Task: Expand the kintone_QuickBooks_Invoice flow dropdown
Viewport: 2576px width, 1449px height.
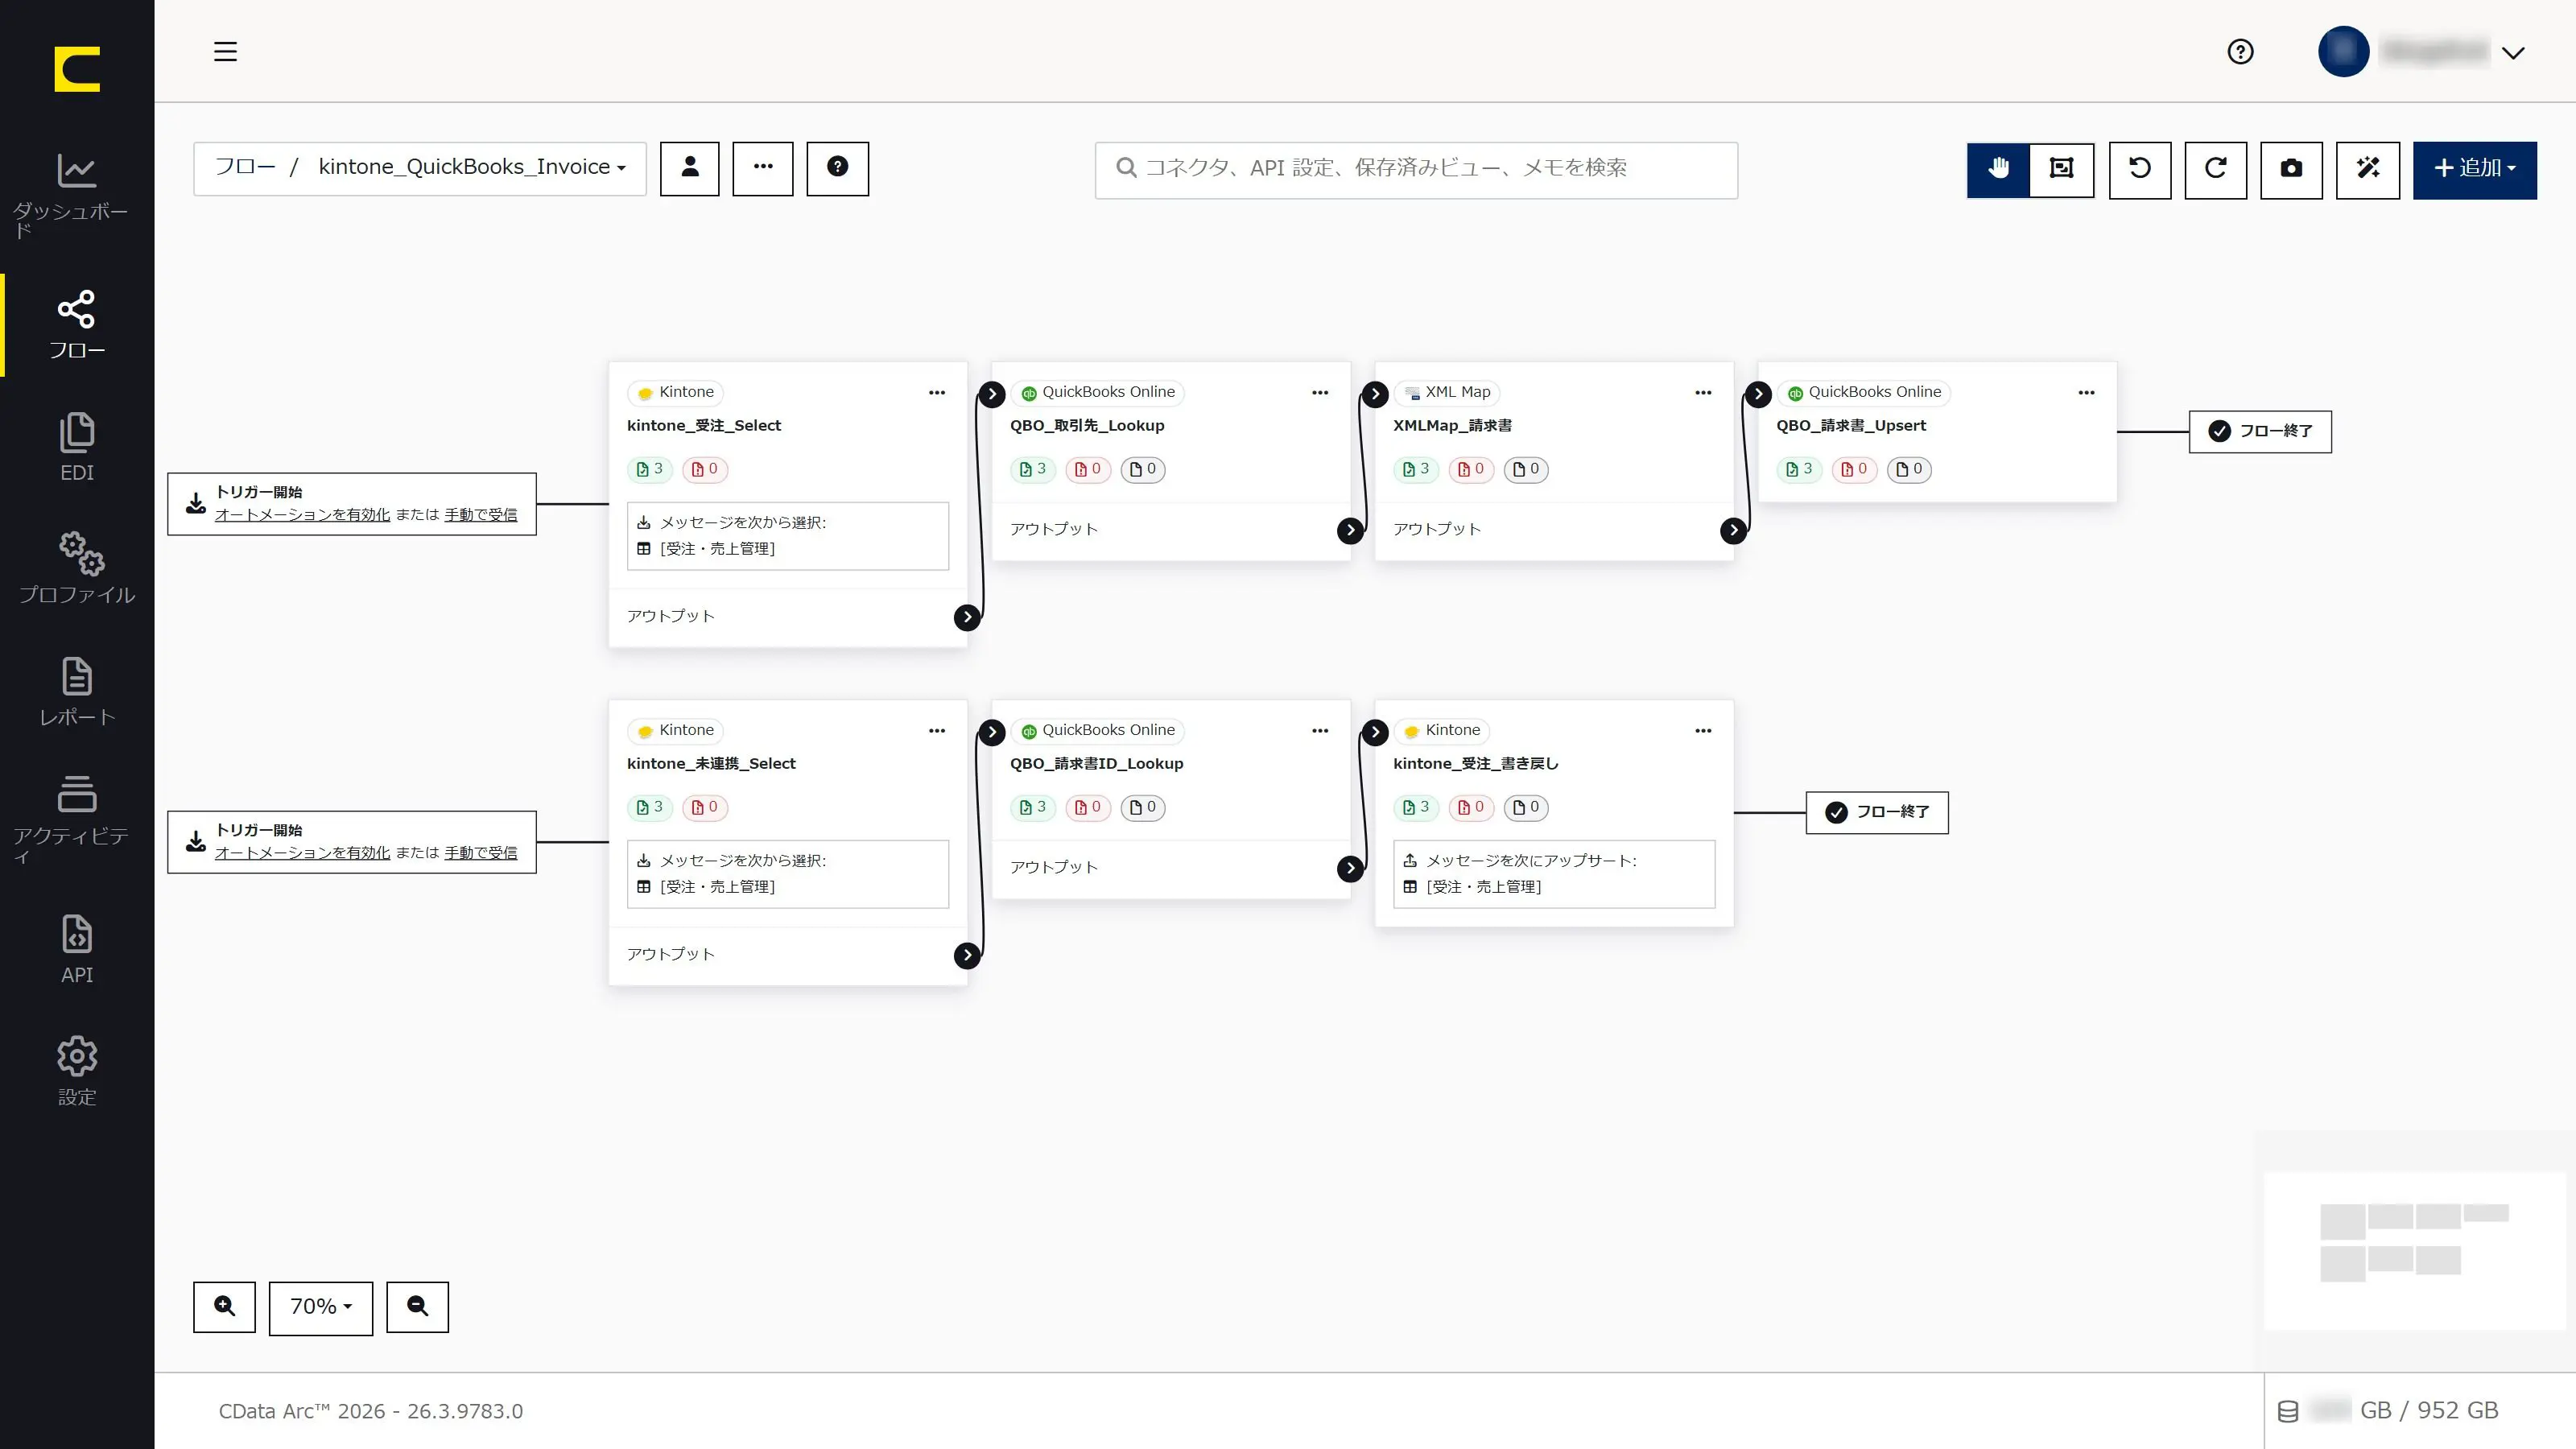Action: click(472, 167)
